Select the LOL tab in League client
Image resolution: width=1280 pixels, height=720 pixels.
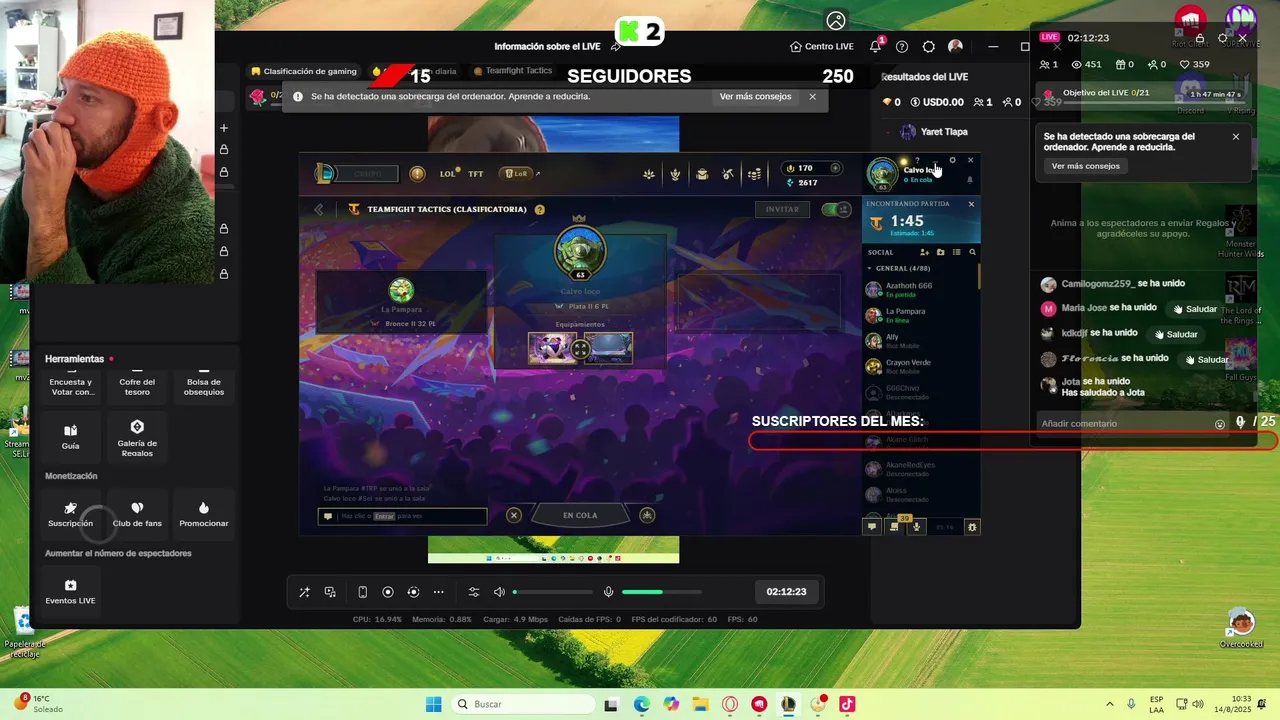point(448,173)
